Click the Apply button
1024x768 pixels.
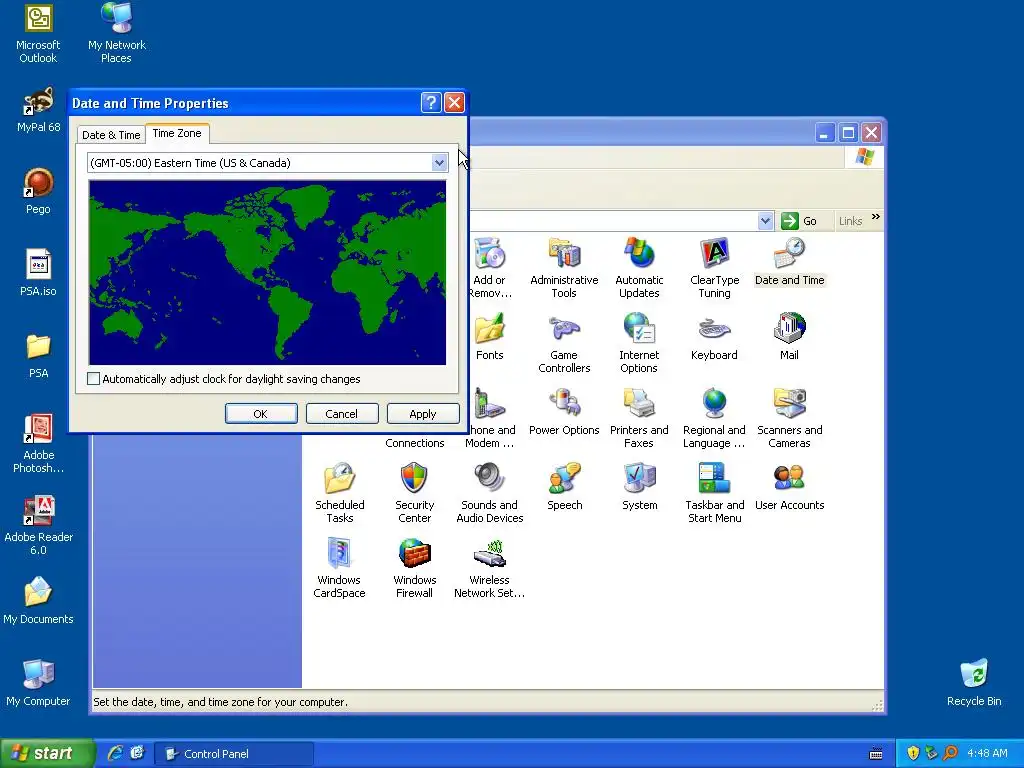coord(423,414)
